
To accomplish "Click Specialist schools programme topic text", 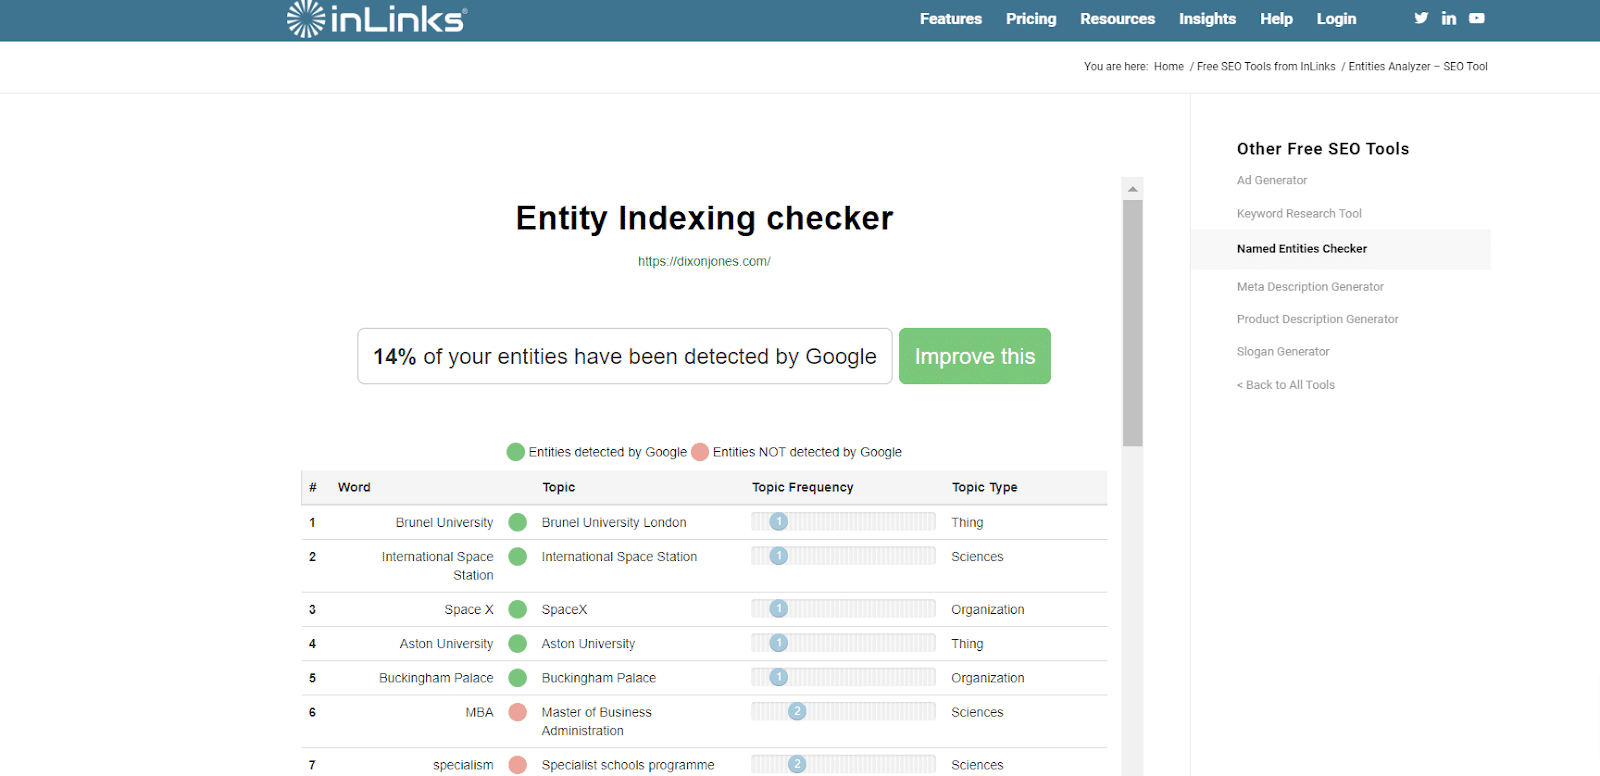I will [x=628, y=765].
